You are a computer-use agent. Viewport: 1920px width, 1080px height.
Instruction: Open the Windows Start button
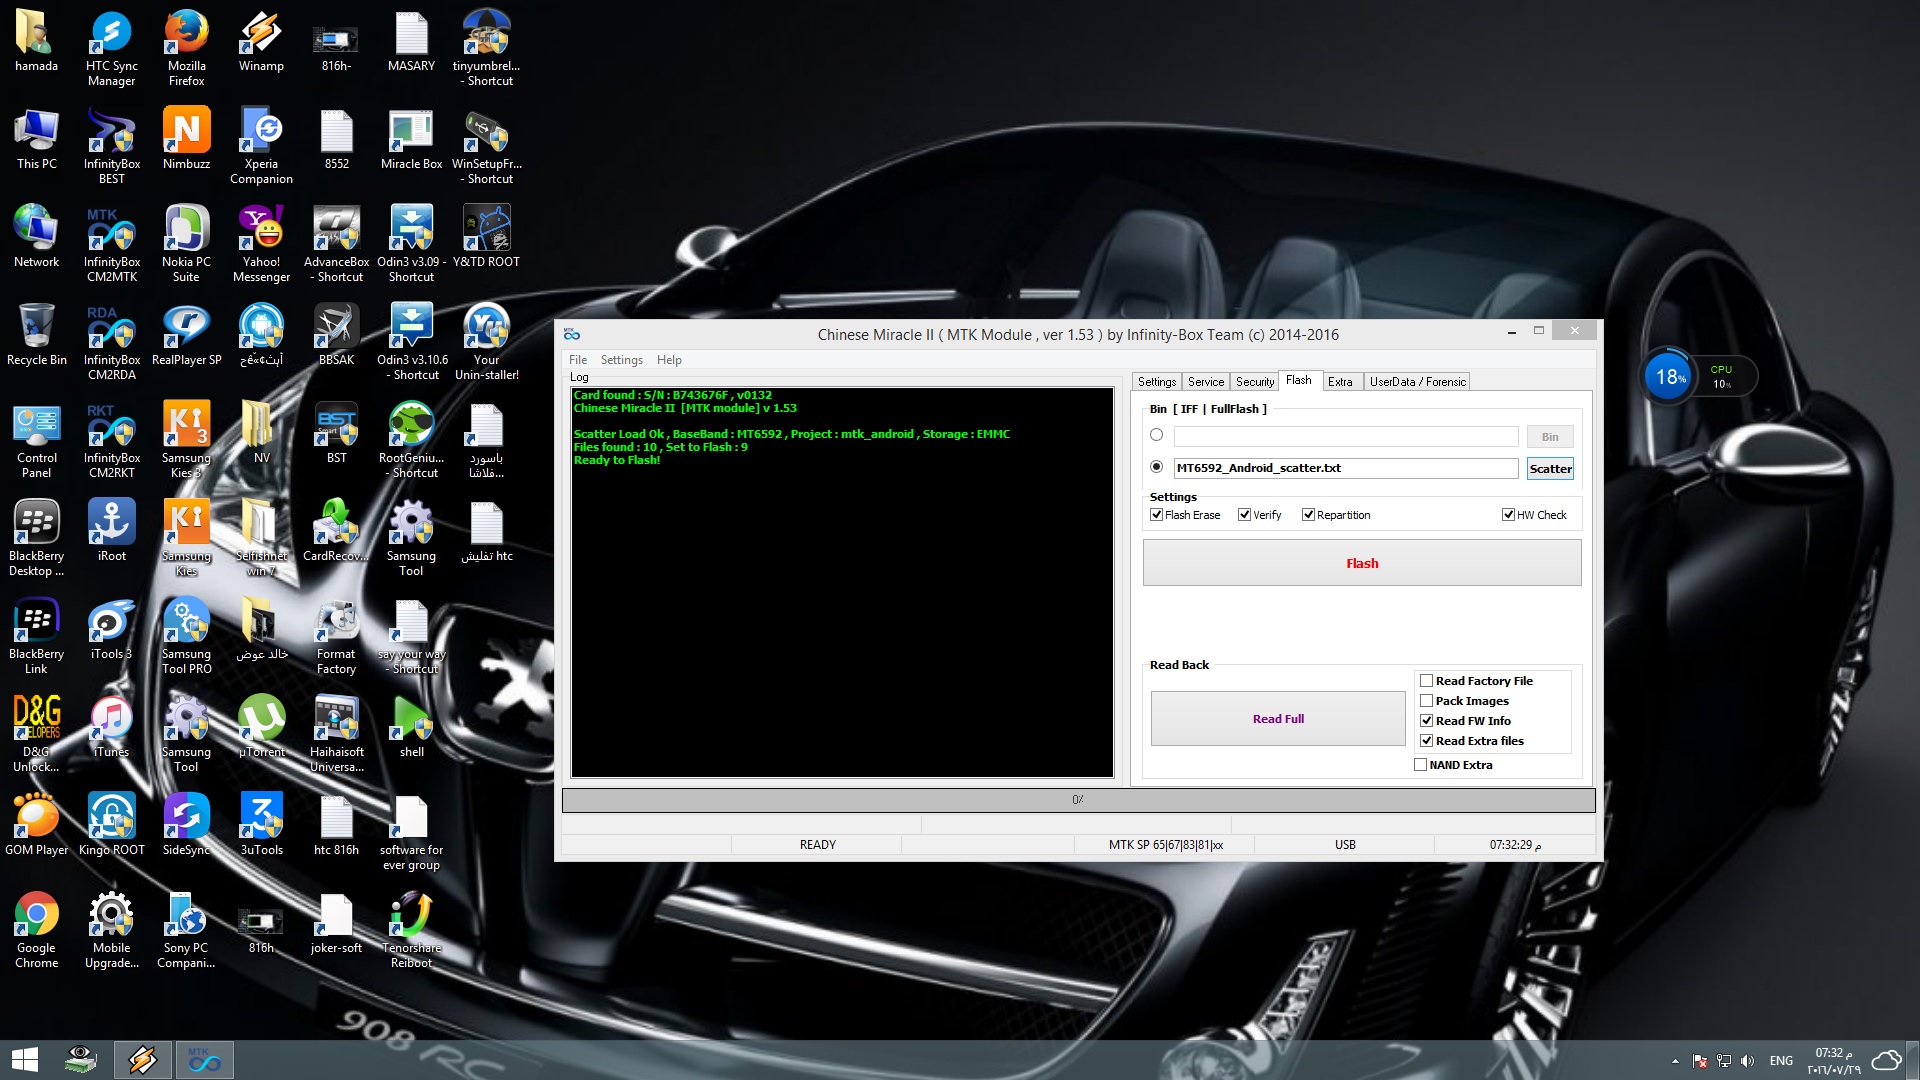25,1060
